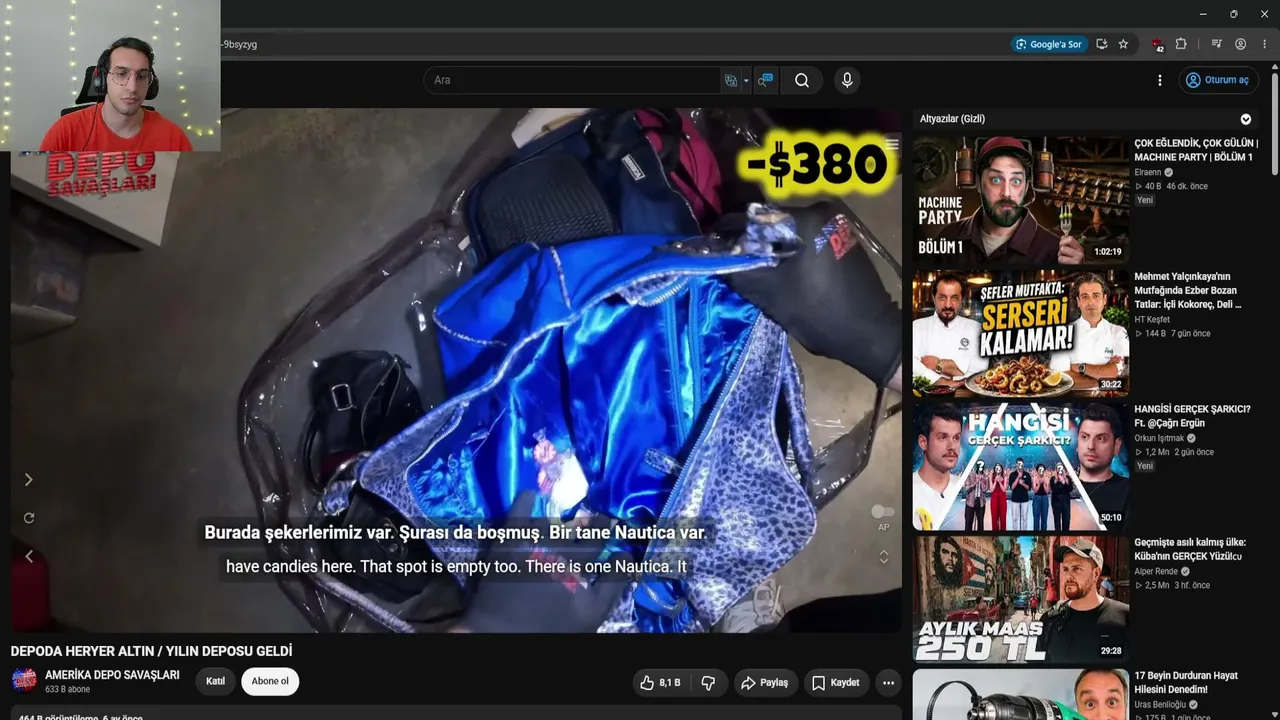1280x720 pixels.
Task: Open the 'AMERİKA DEPO SAVAŞLARI' channel name link
Action: pos(112,675)
